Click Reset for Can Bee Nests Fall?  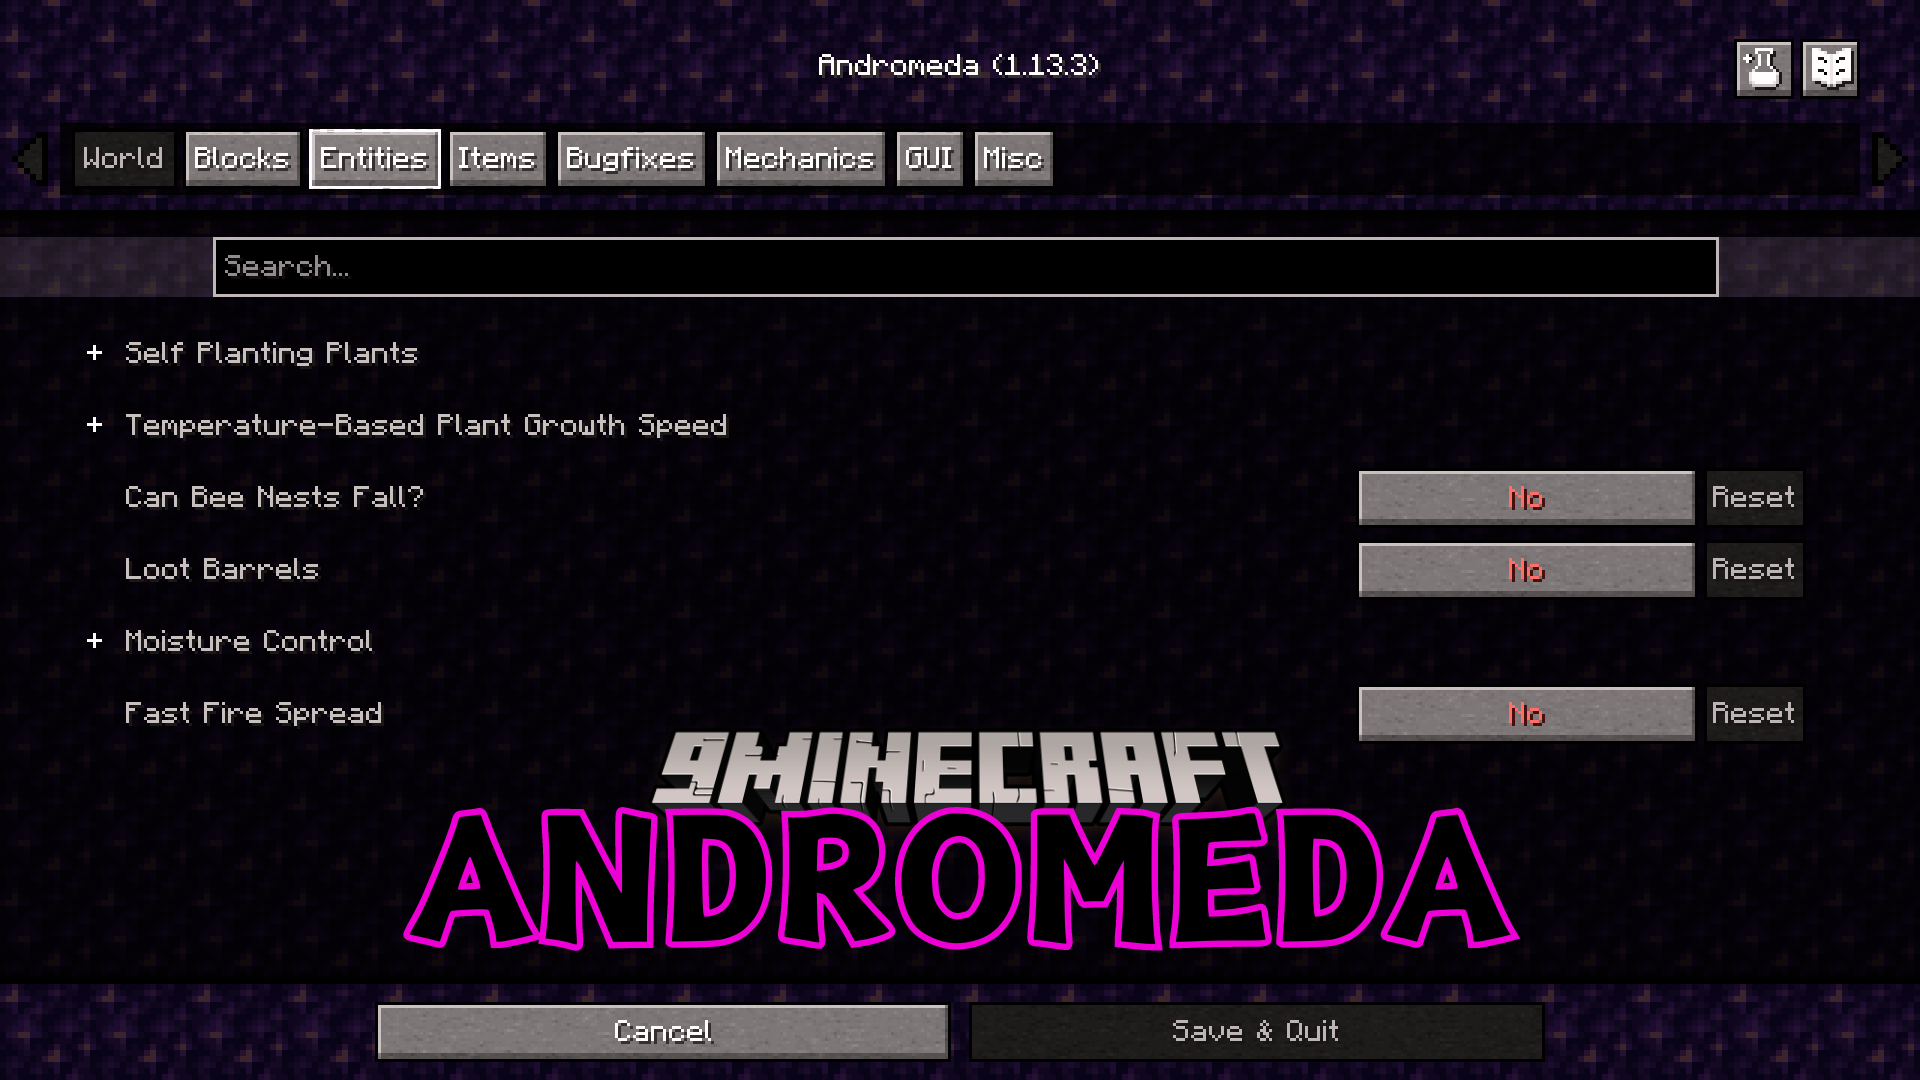coord(1753,497)
